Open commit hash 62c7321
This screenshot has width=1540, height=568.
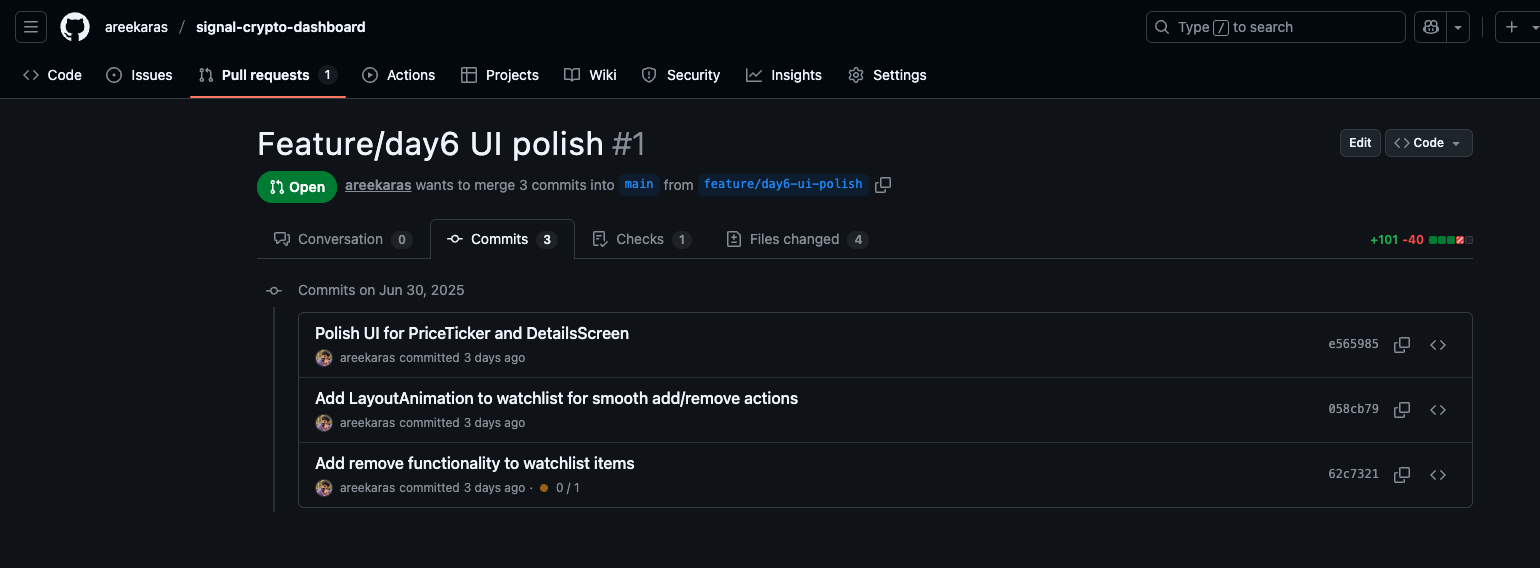coord(1353,474)
